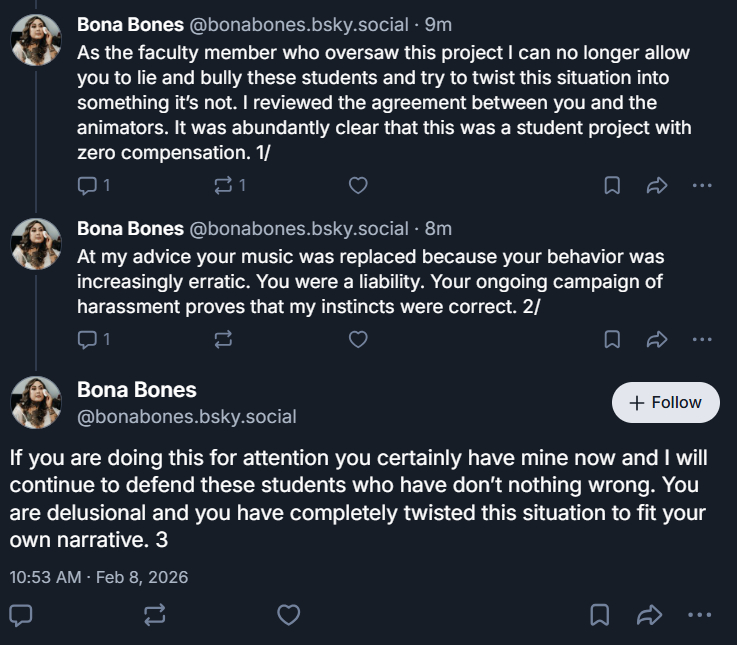Repost the second post marked 2/
Viewport: 737px width, 645px height.
[x=224, y=339]
